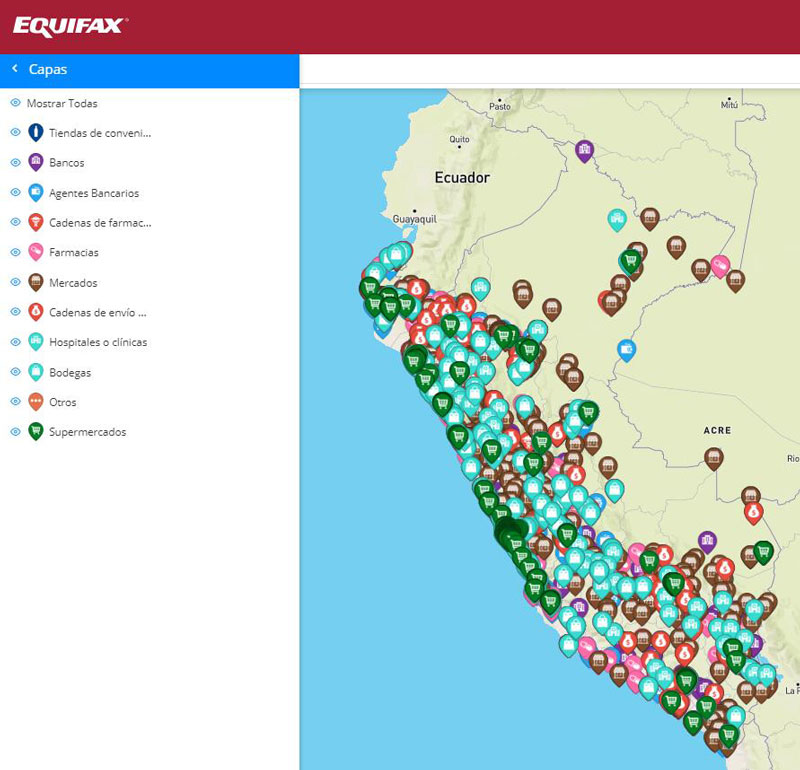
Task: Select the Hospitales o clínicas label
Action: click(x=98, y=342)
